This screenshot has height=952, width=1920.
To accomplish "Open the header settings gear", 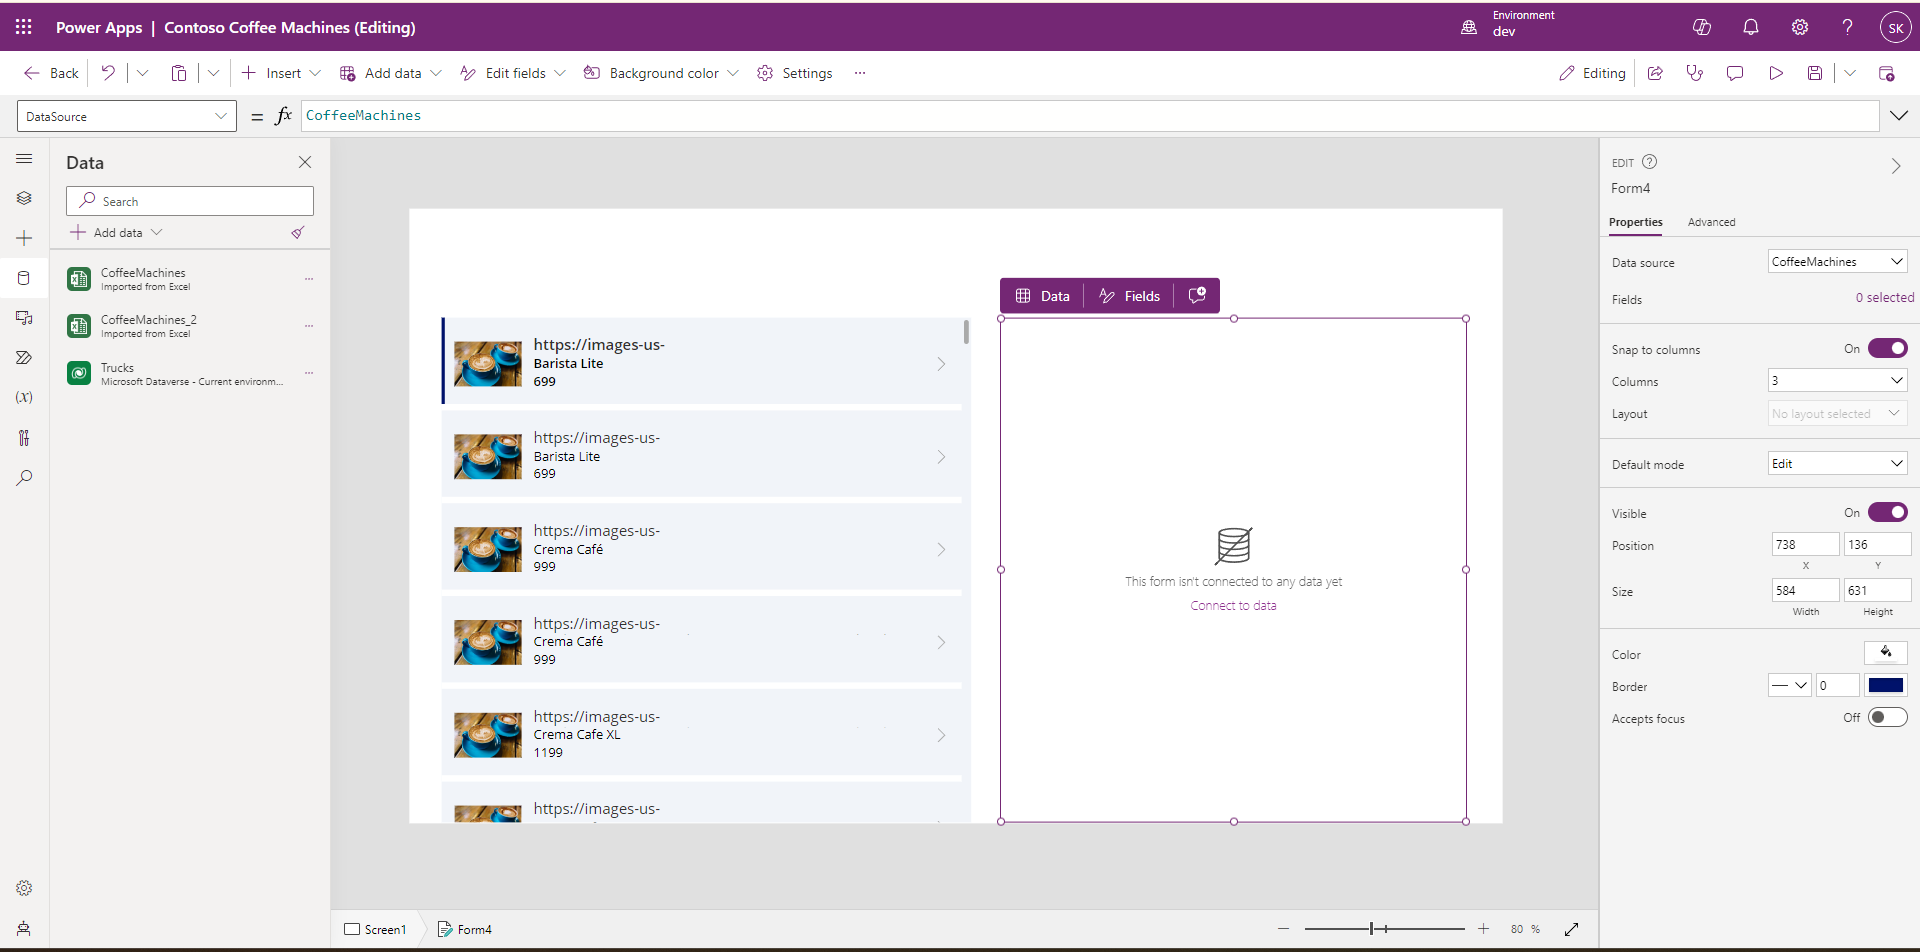I will tap(1800, 27).
